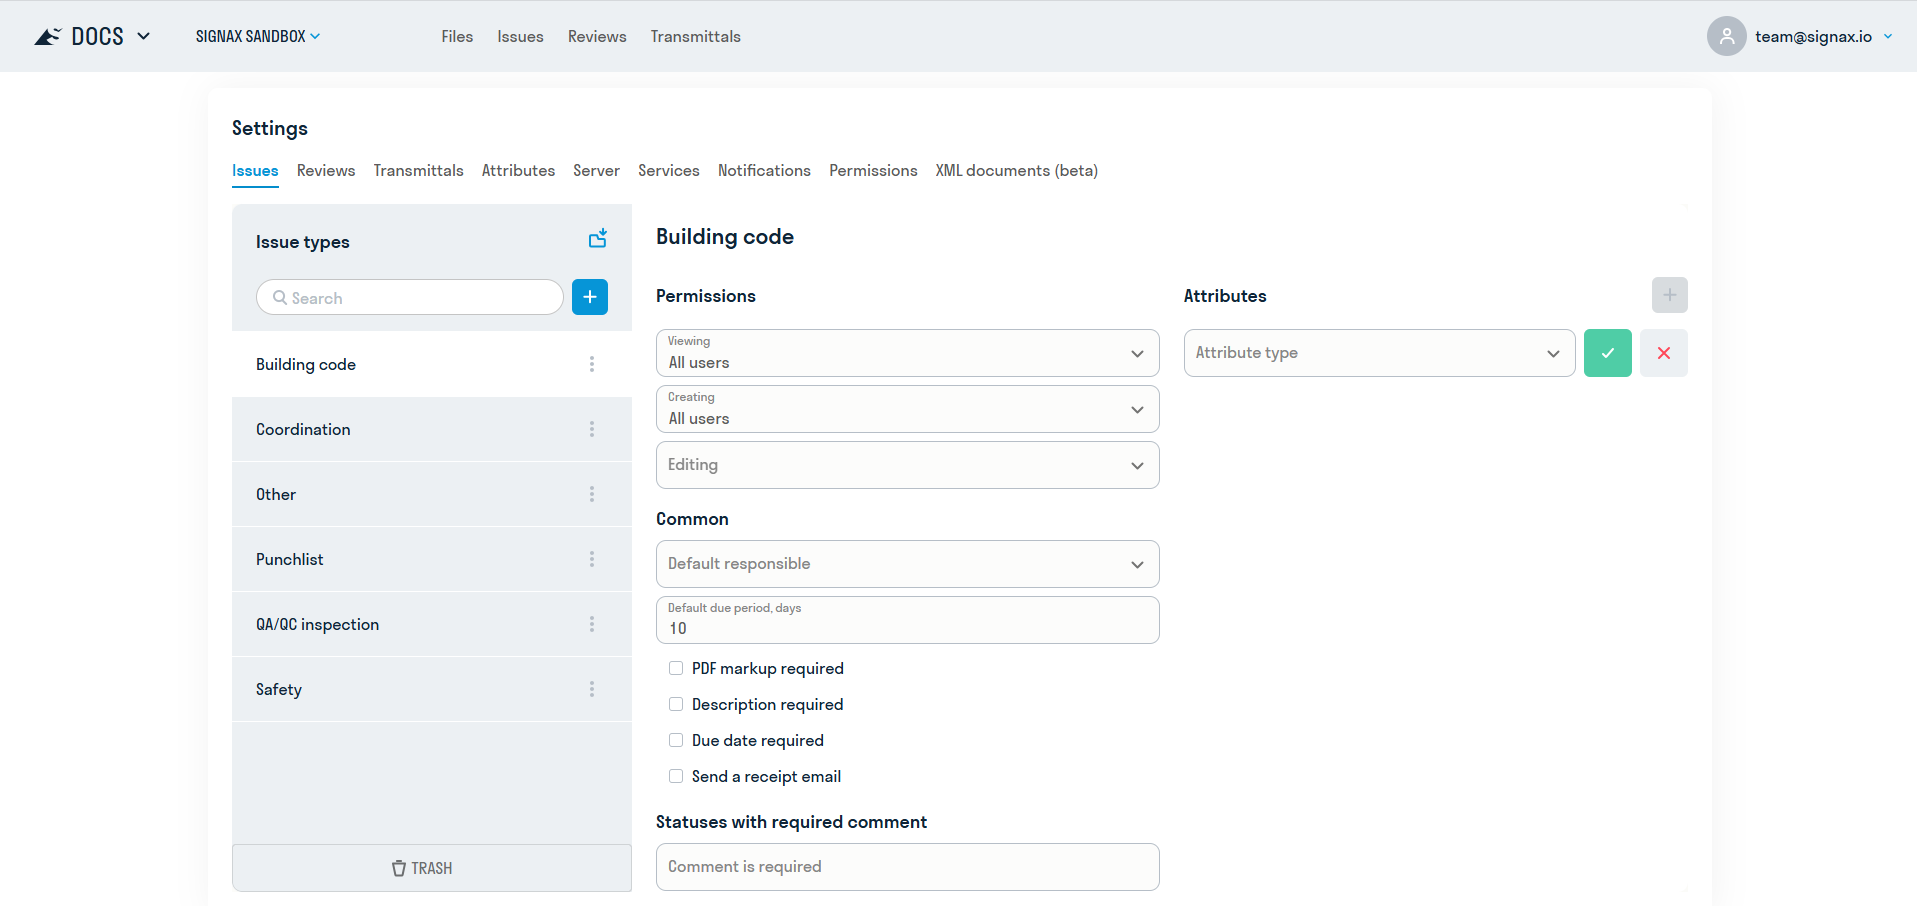The image size is (1917, 906).
Task: Cancel attribute with red X button
Action: click(x=1664, y=353)
